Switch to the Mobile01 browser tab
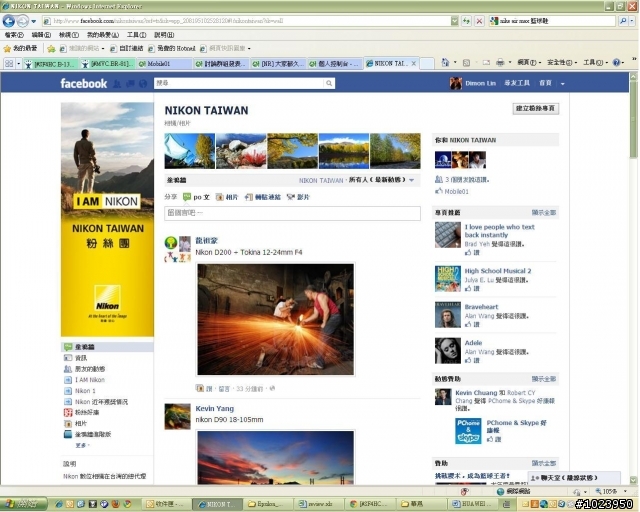640x512 pixels. 164,64
